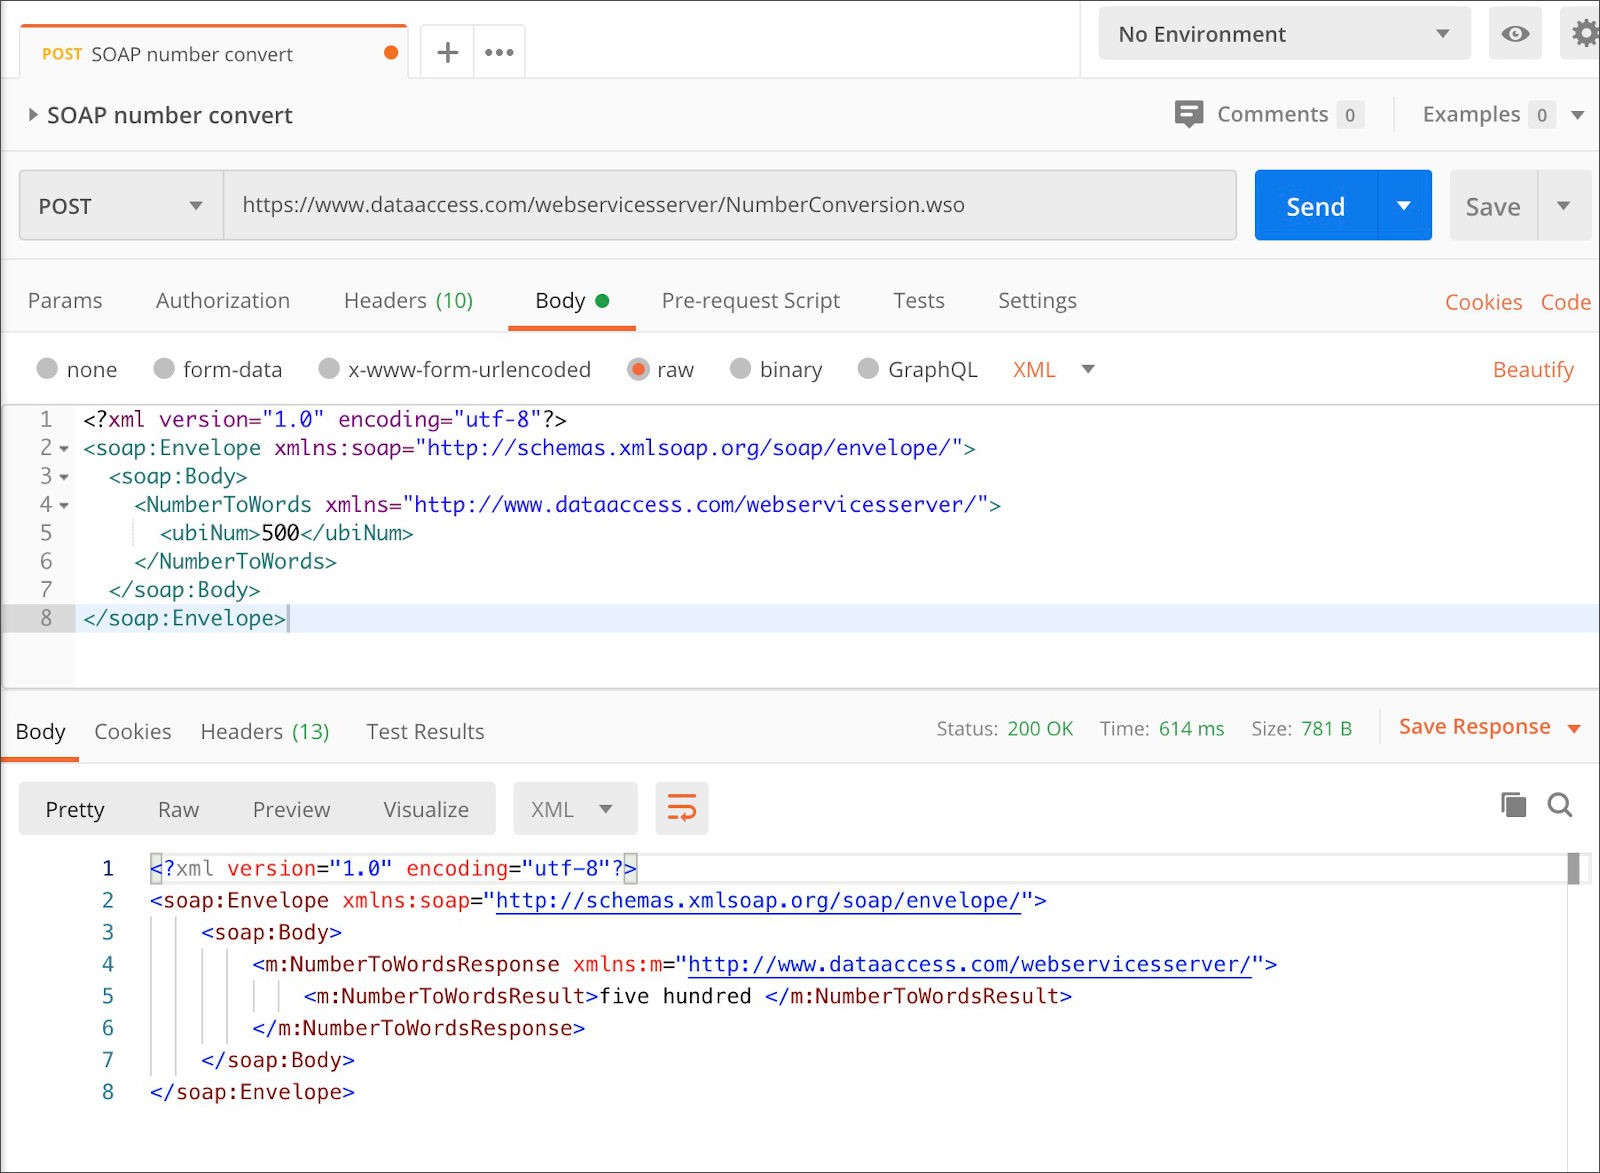
Task: Open the request Body tab
Action: coord(571,300)
